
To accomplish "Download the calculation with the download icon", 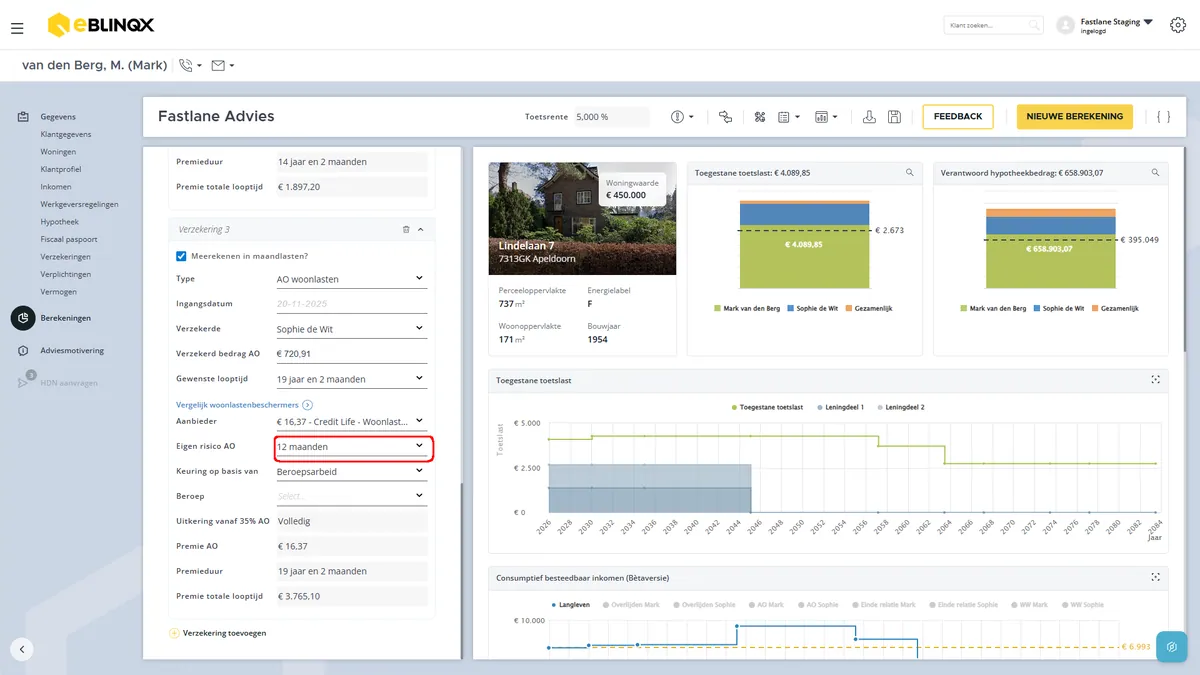I will point(869,117).
